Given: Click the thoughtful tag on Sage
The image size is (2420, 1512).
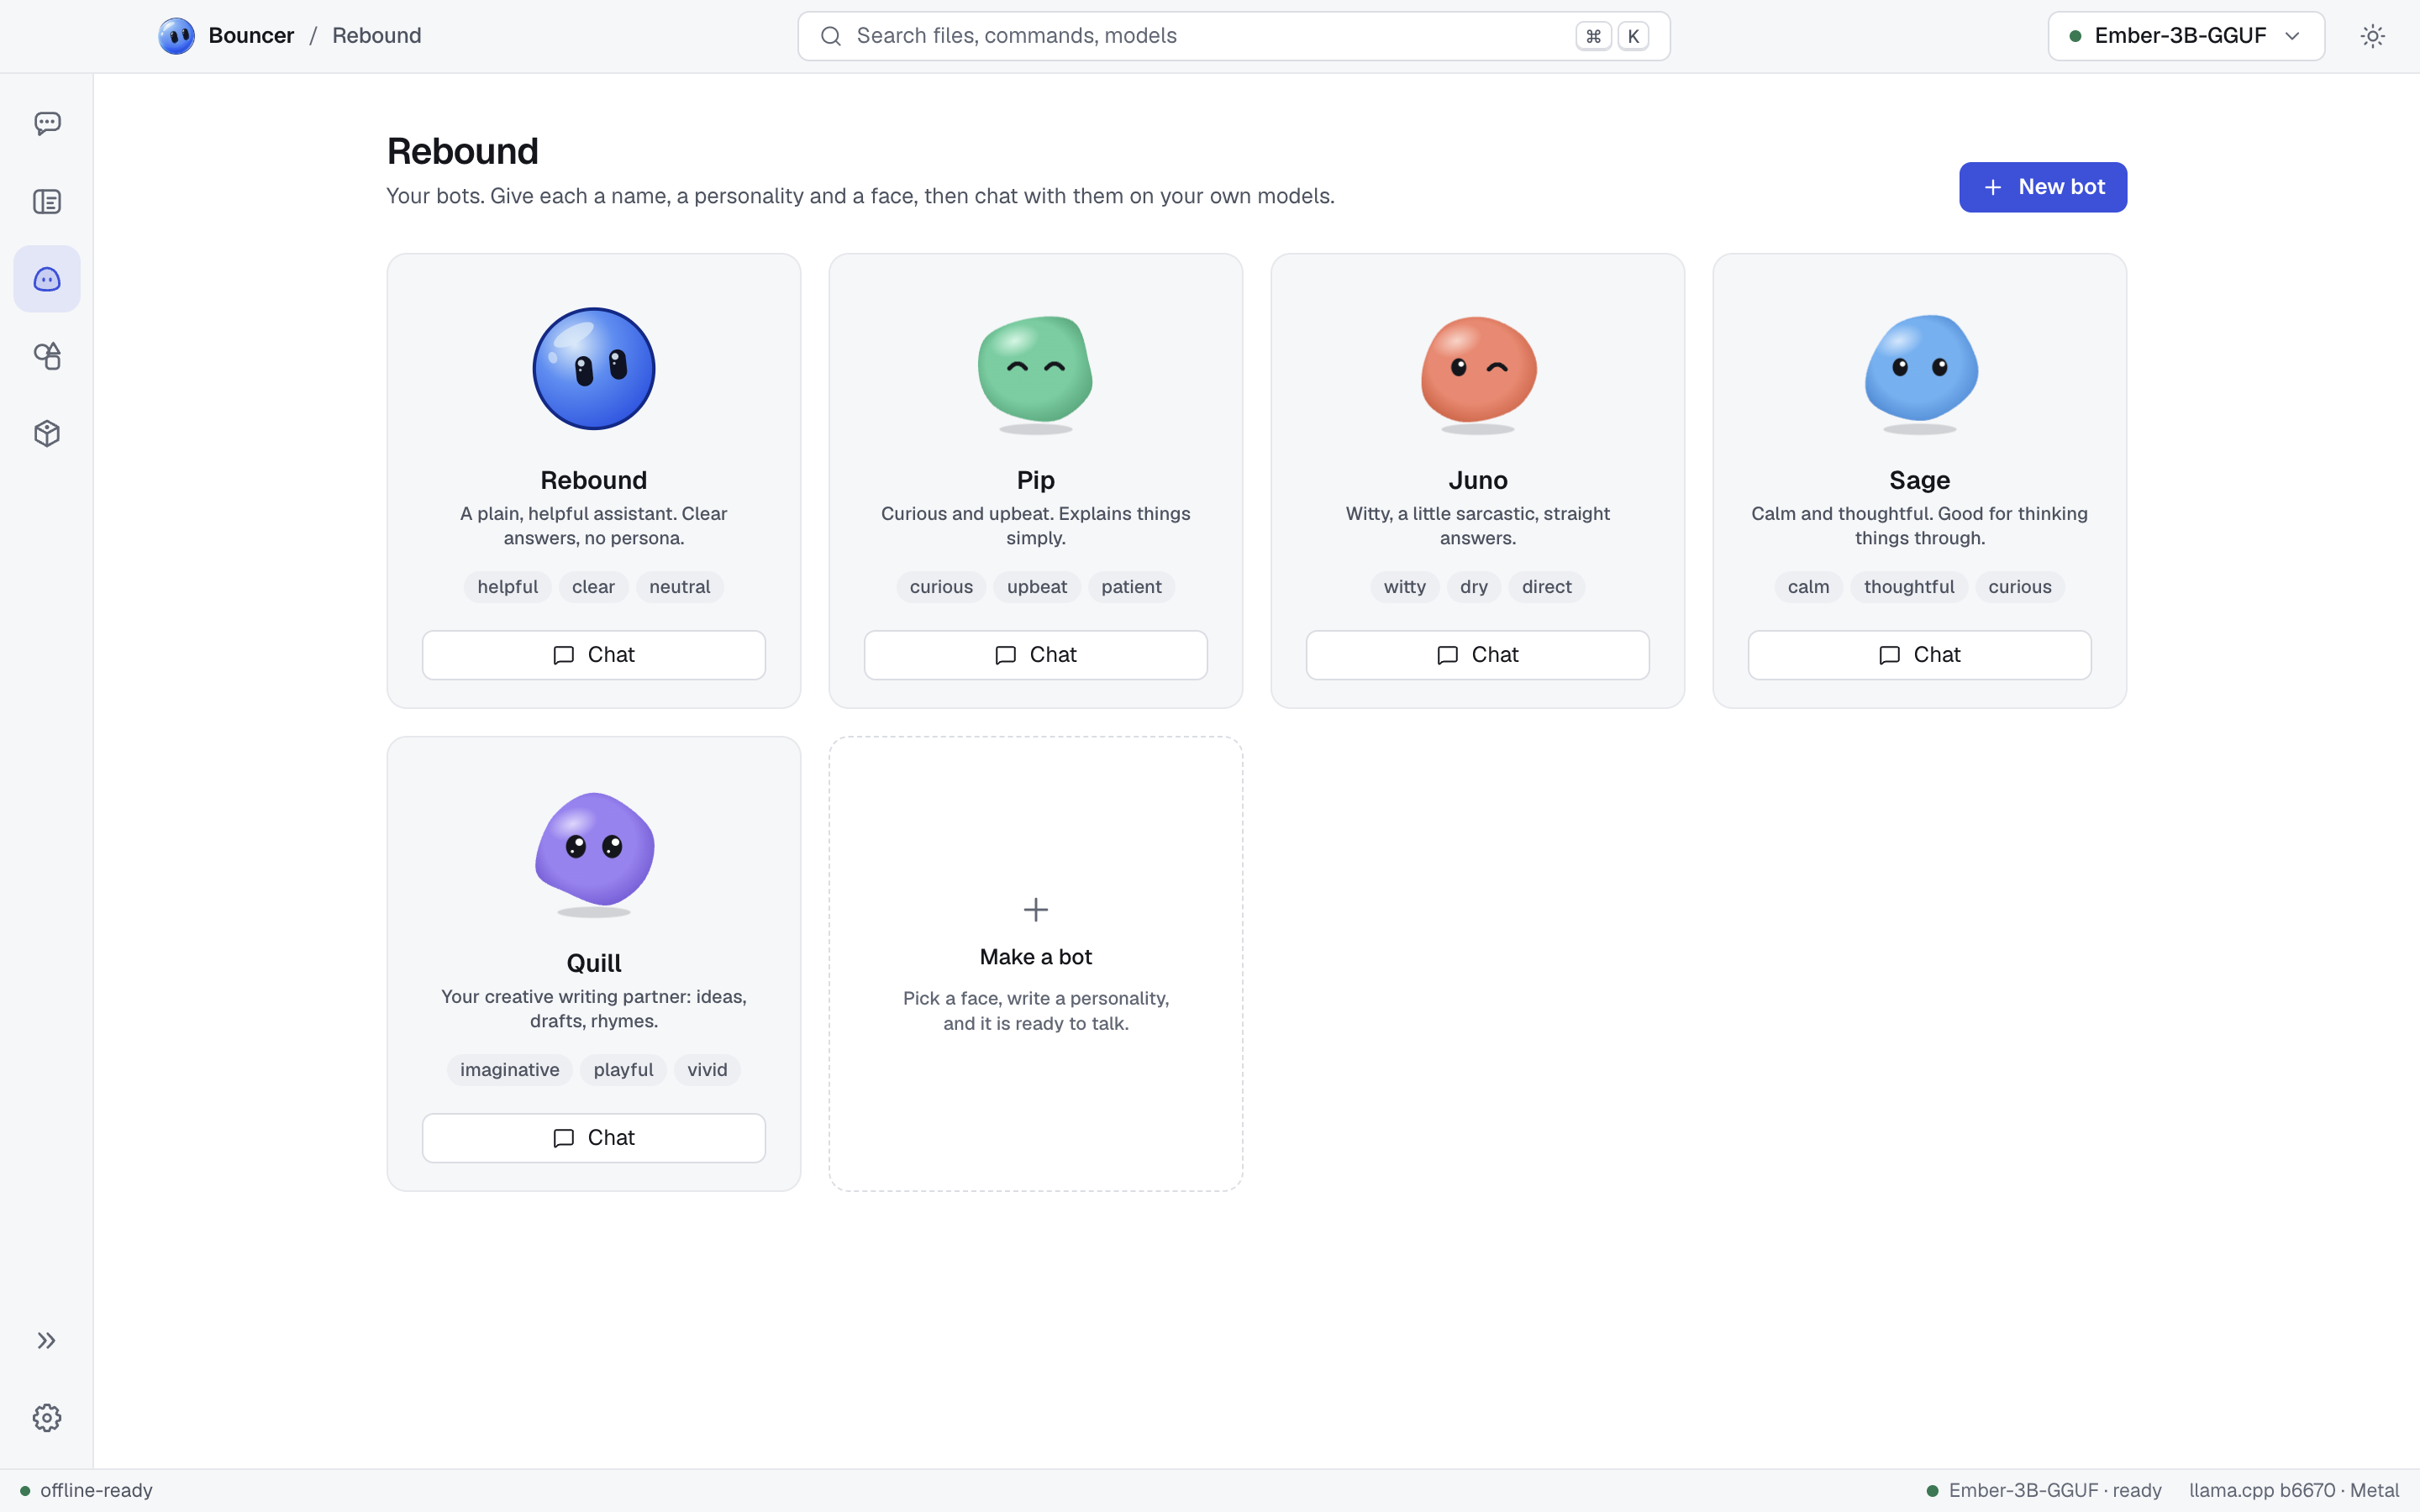Looking at the screenshot, I should (x=1909, y=587).
